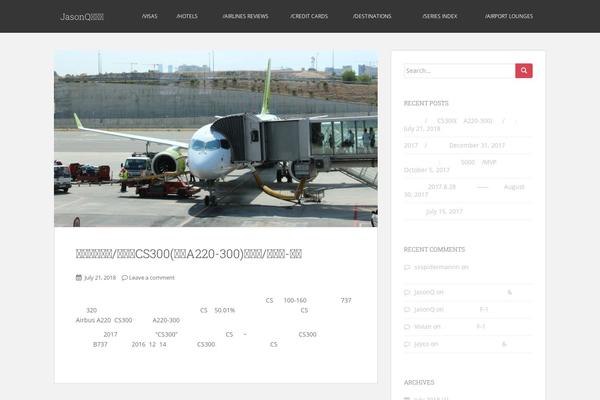Focus the Search input field
Viewport: 600px width, 400px height.
pyautogui.click(x=459, y=71)
